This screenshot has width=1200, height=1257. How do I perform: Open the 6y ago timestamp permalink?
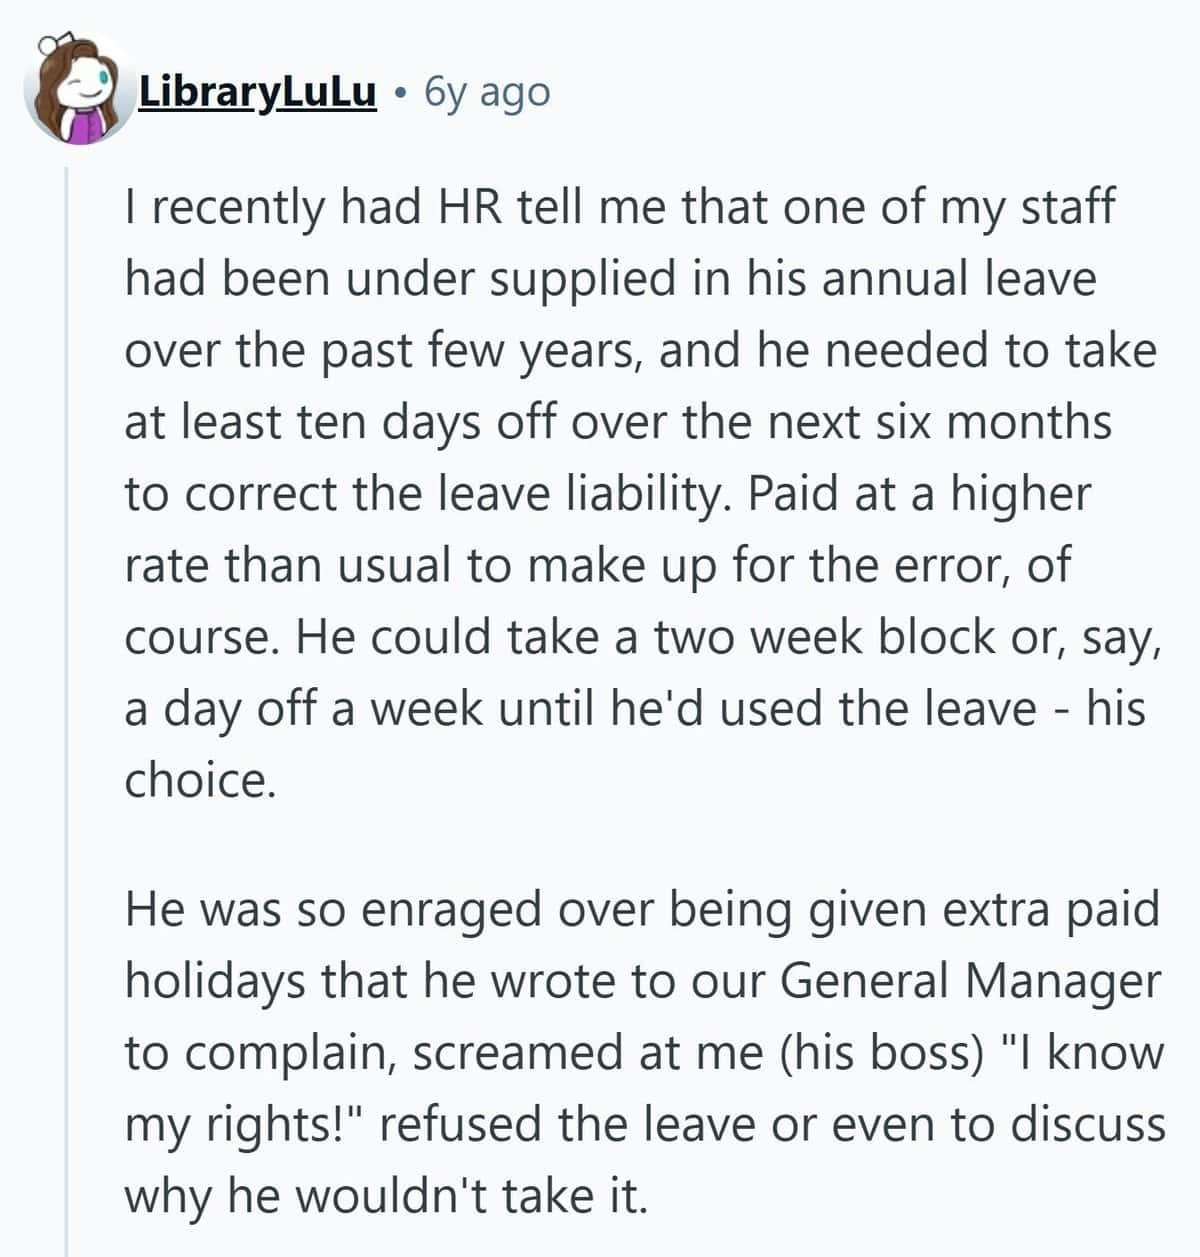(487, 92)
